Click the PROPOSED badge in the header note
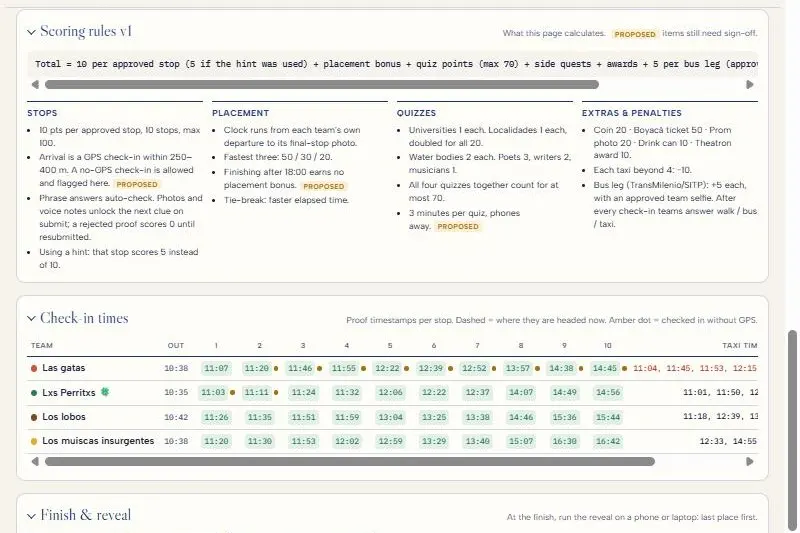 tap(635, 34)
